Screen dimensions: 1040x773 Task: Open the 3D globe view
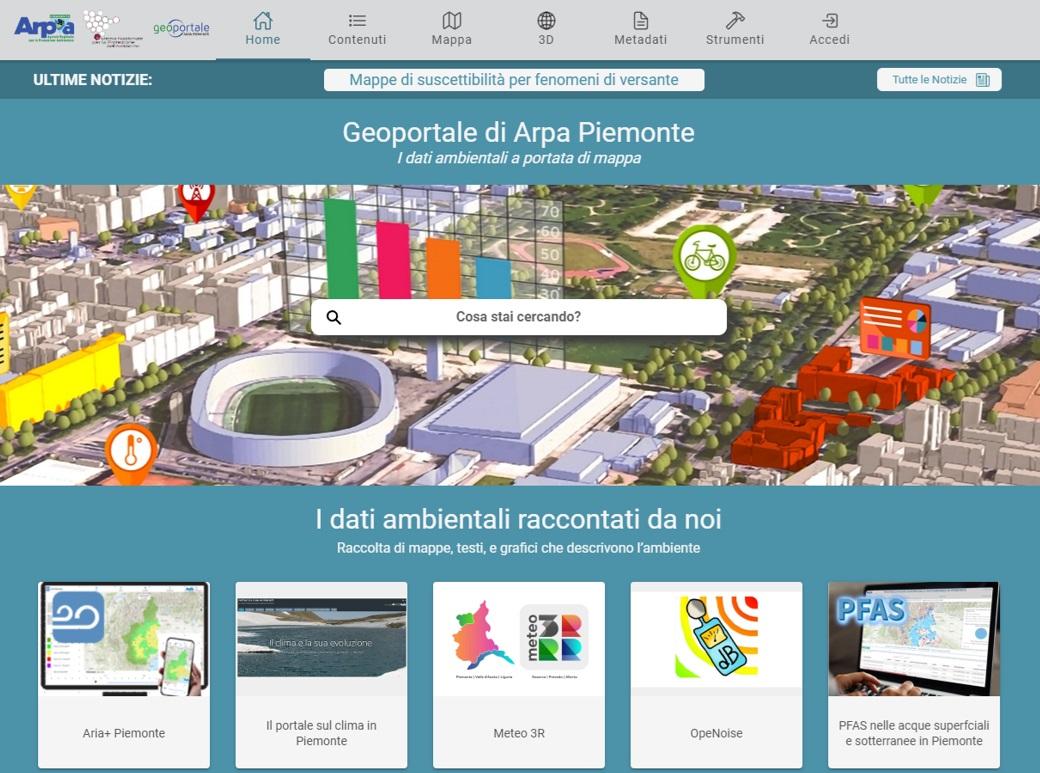click(546, 21)
